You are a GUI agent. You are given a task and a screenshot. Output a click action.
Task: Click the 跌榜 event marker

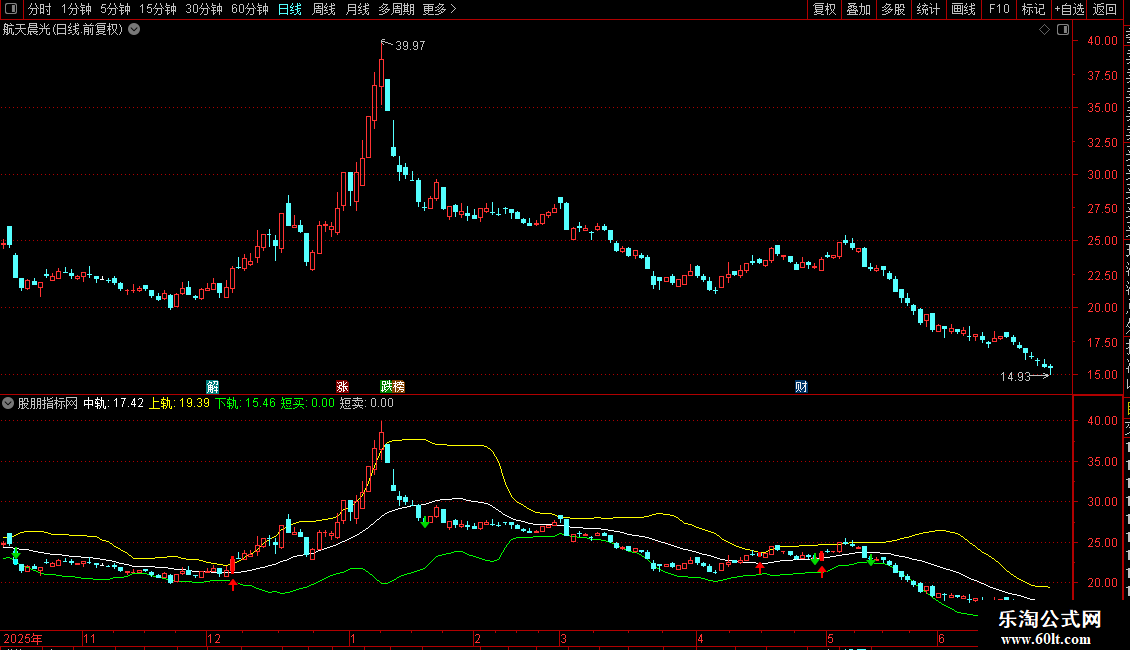[393, 387]
